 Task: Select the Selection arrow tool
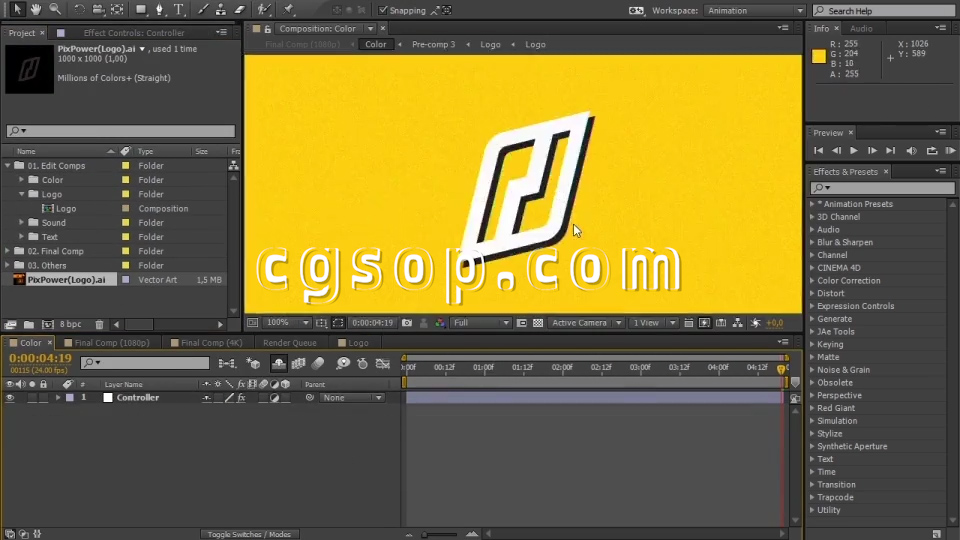pos(17,9)
